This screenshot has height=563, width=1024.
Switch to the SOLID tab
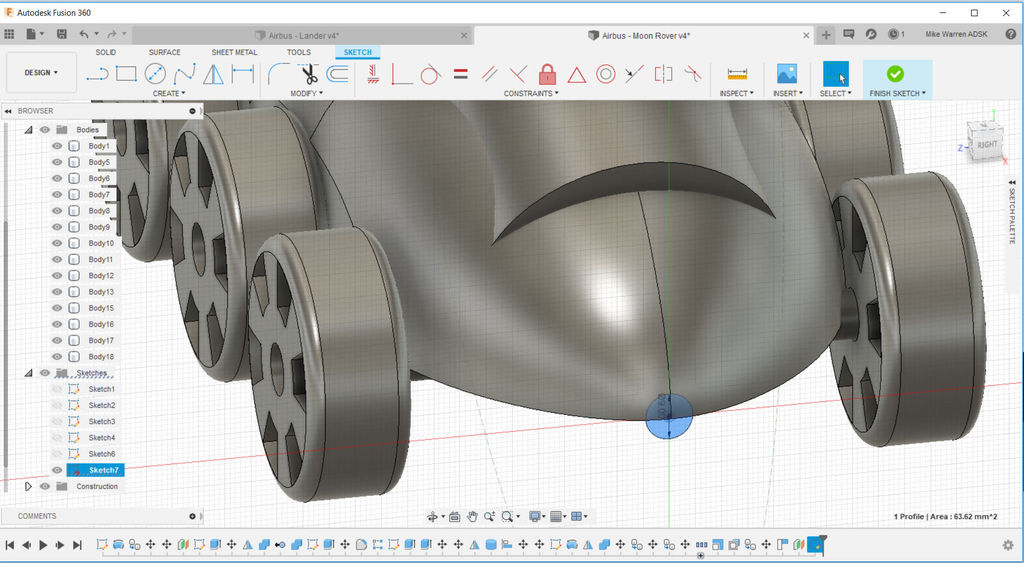click(106, 52)
